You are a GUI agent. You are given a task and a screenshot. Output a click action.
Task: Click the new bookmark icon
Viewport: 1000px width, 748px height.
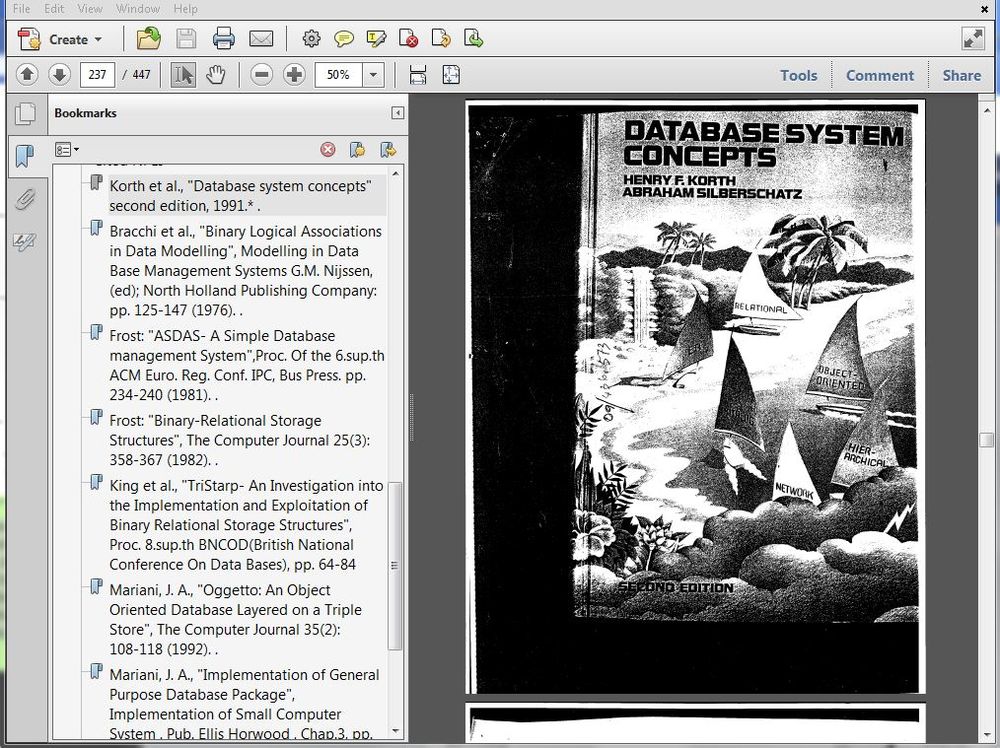coord(358,150)
